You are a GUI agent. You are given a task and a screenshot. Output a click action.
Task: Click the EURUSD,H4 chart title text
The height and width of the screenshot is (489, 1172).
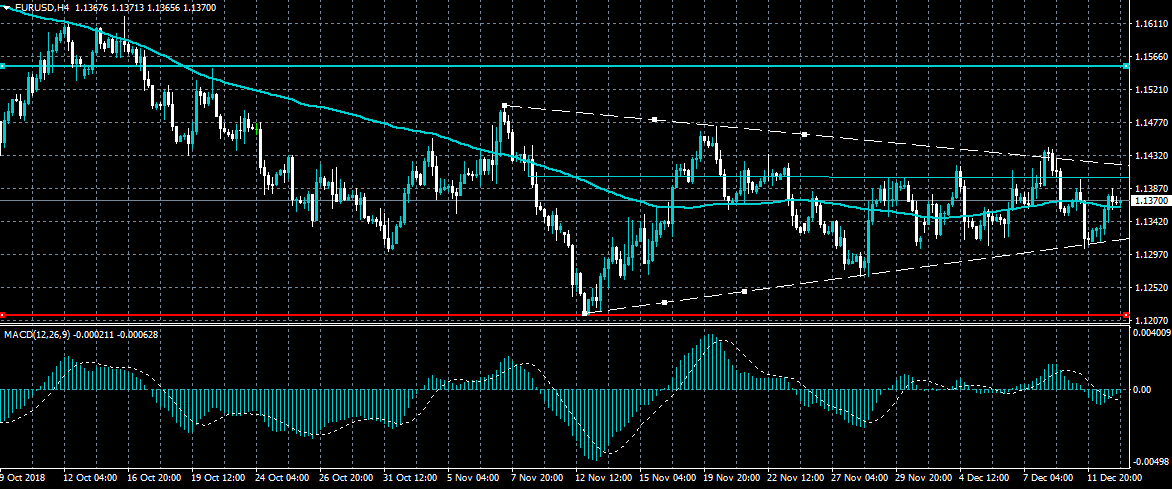tap(40, 6)
